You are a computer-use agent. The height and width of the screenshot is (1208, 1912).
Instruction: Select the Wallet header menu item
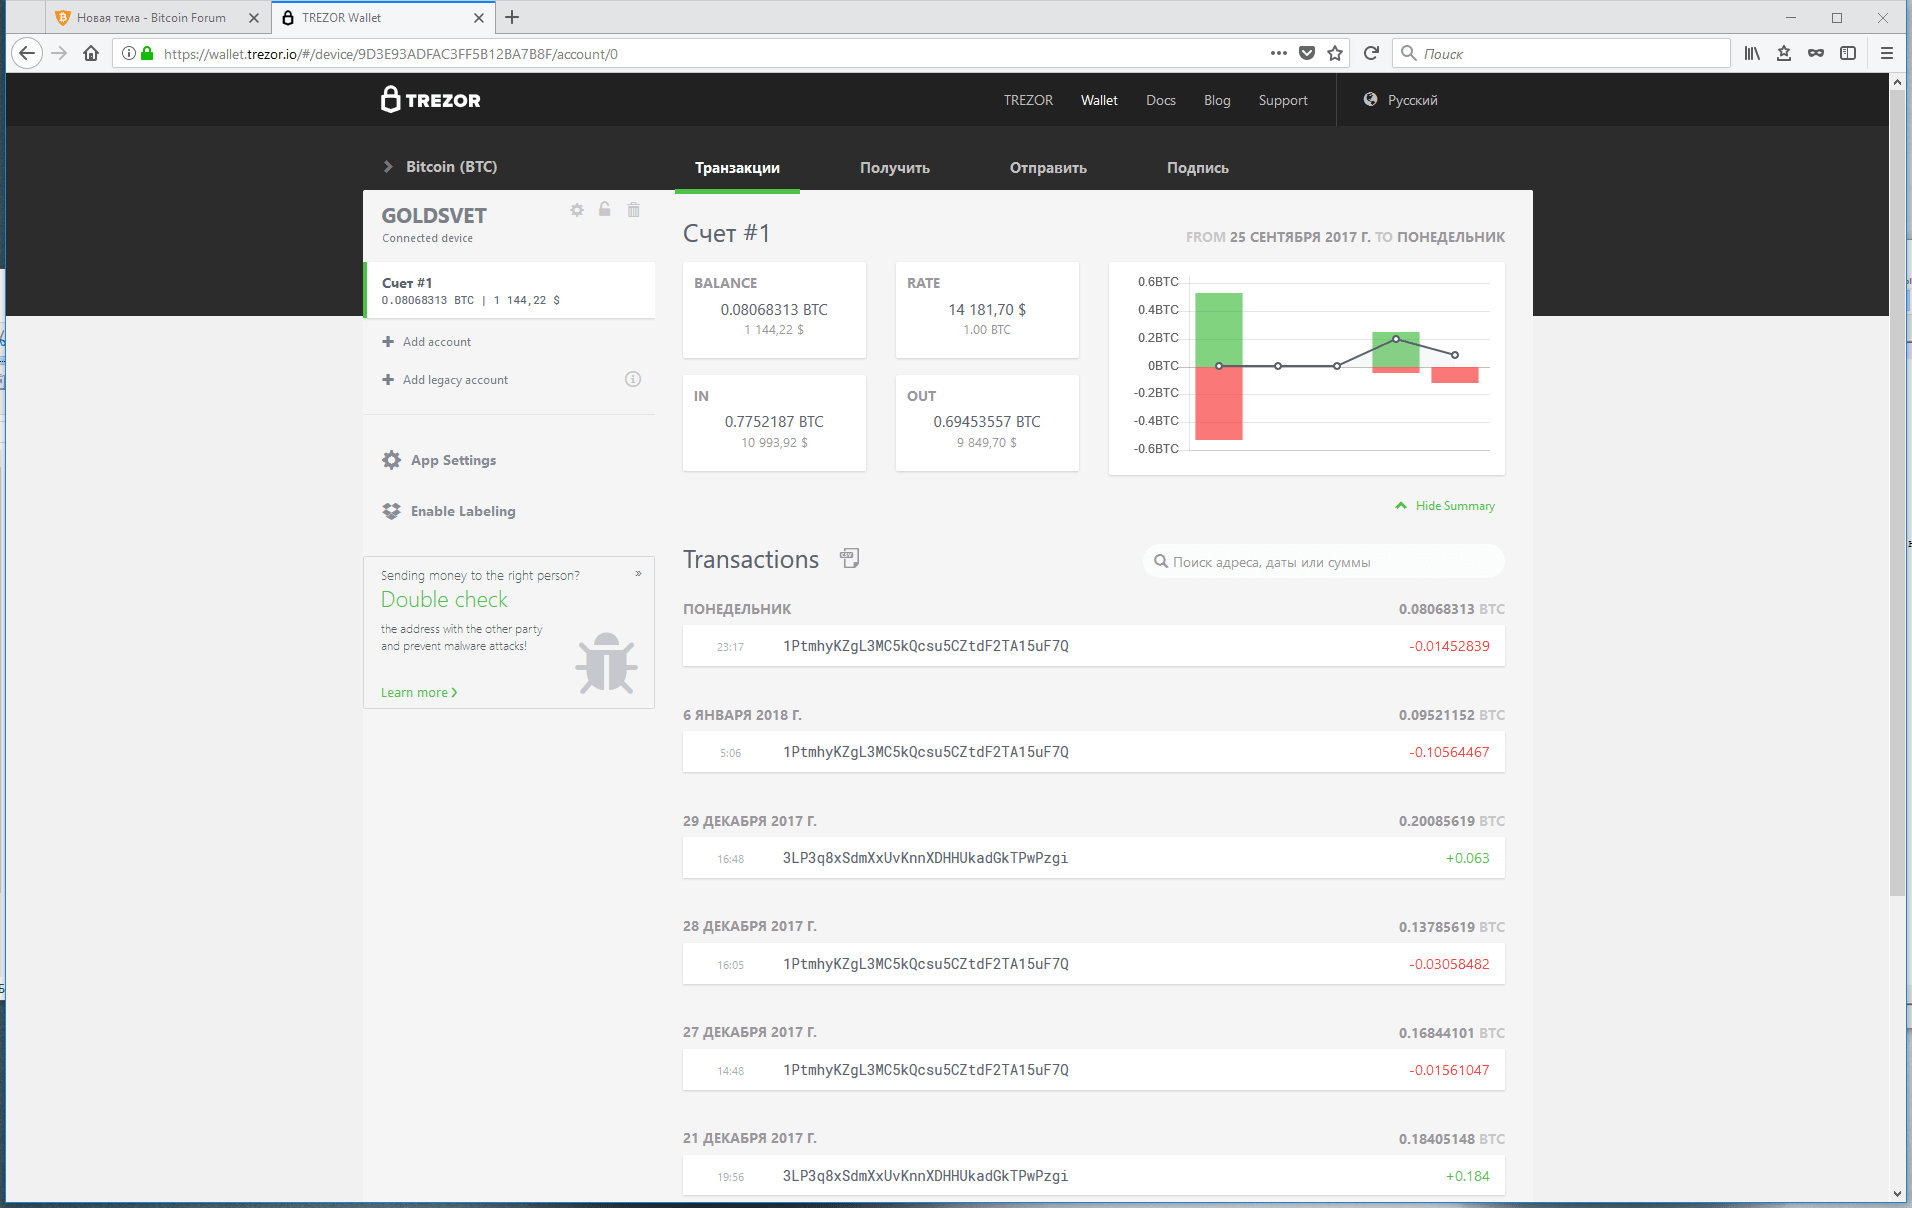tap(1099, 100)
